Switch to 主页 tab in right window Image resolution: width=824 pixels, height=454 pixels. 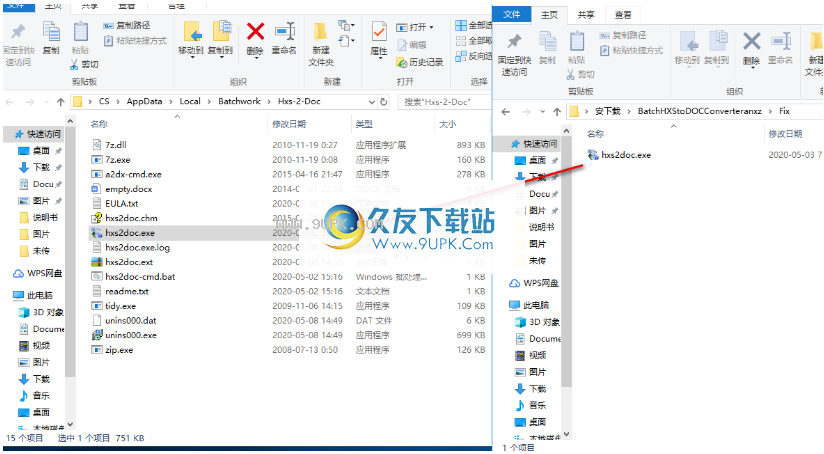click(549, 15)
